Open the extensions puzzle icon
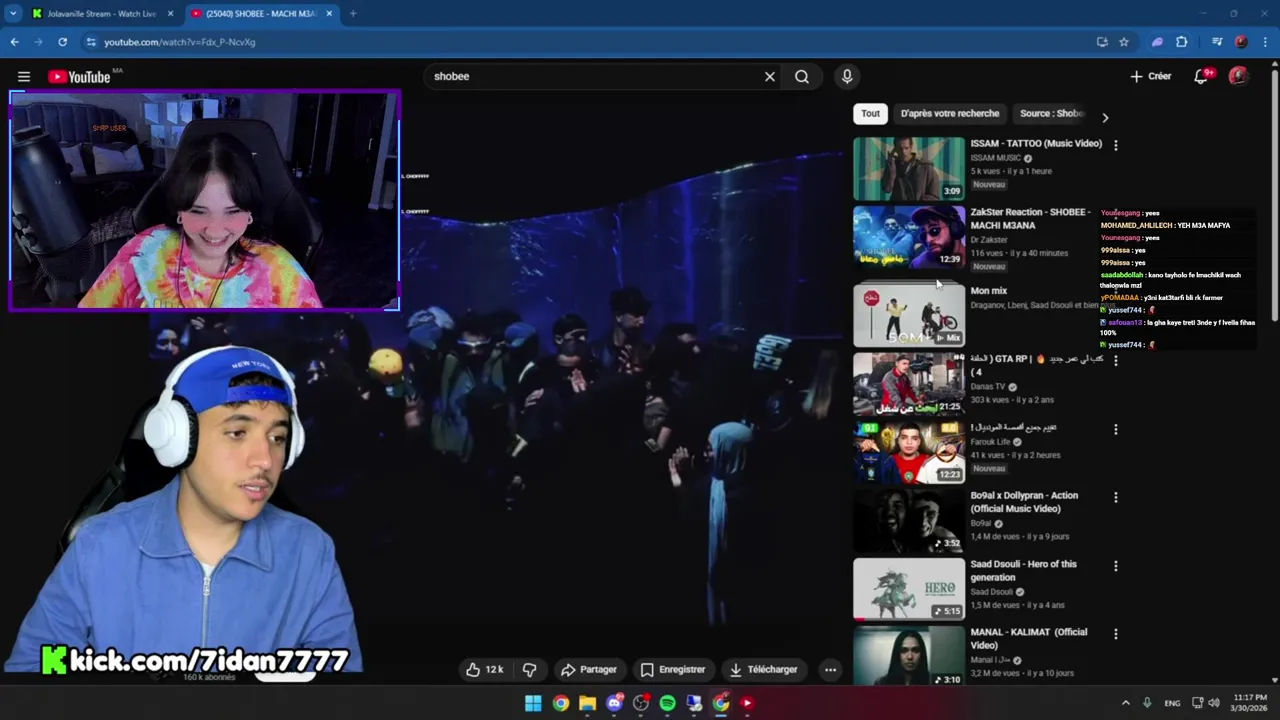Image resolution: width=1280 pixels, height=720 pixels. (x=1181, y=42)
